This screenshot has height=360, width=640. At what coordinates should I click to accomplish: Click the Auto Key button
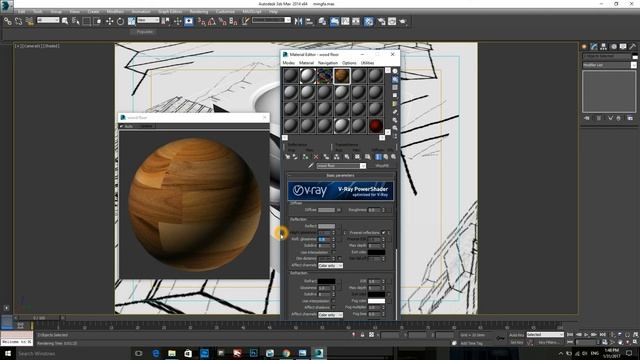pos(516,335)
